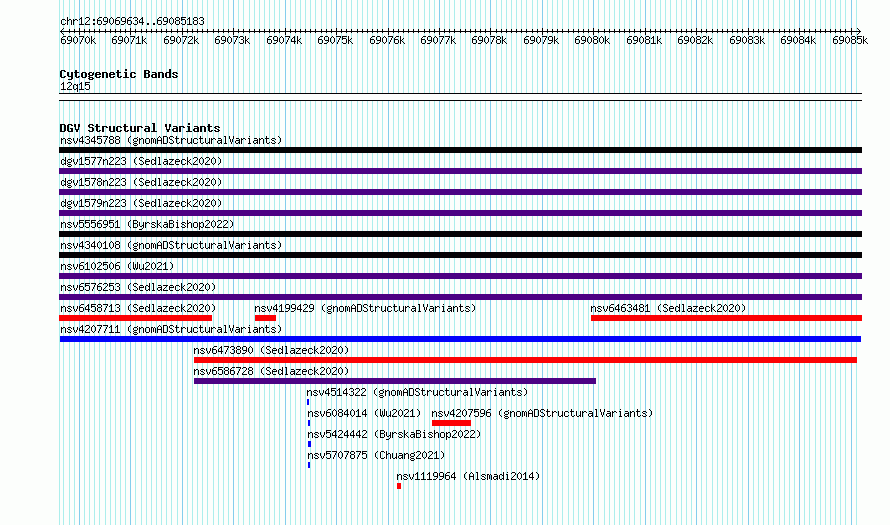Image resolution: width=890 pixels, height=525 pixels.
Task: Click the red bar under nsv4207596
Action: pos(451,423)
